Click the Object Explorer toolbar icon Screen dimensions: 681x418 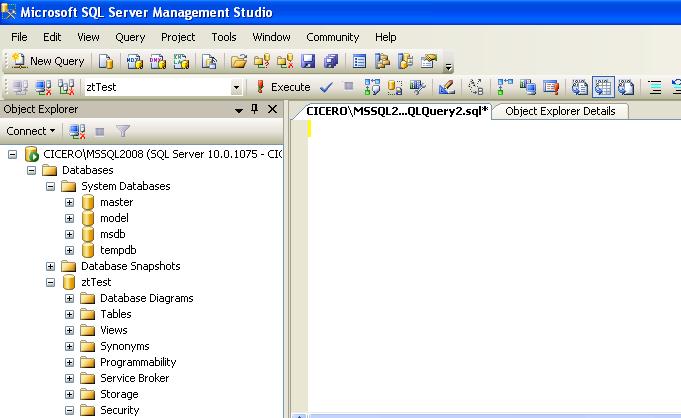[382, 61]
